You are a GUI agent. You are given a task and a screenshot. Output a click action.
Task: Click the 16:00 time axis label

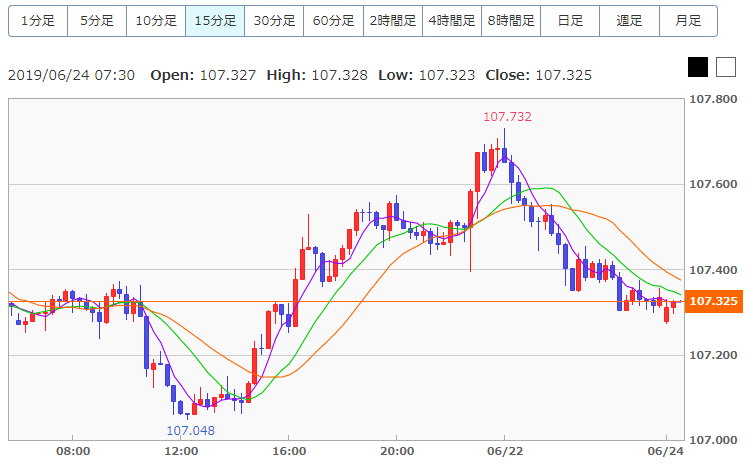[289, 452]
